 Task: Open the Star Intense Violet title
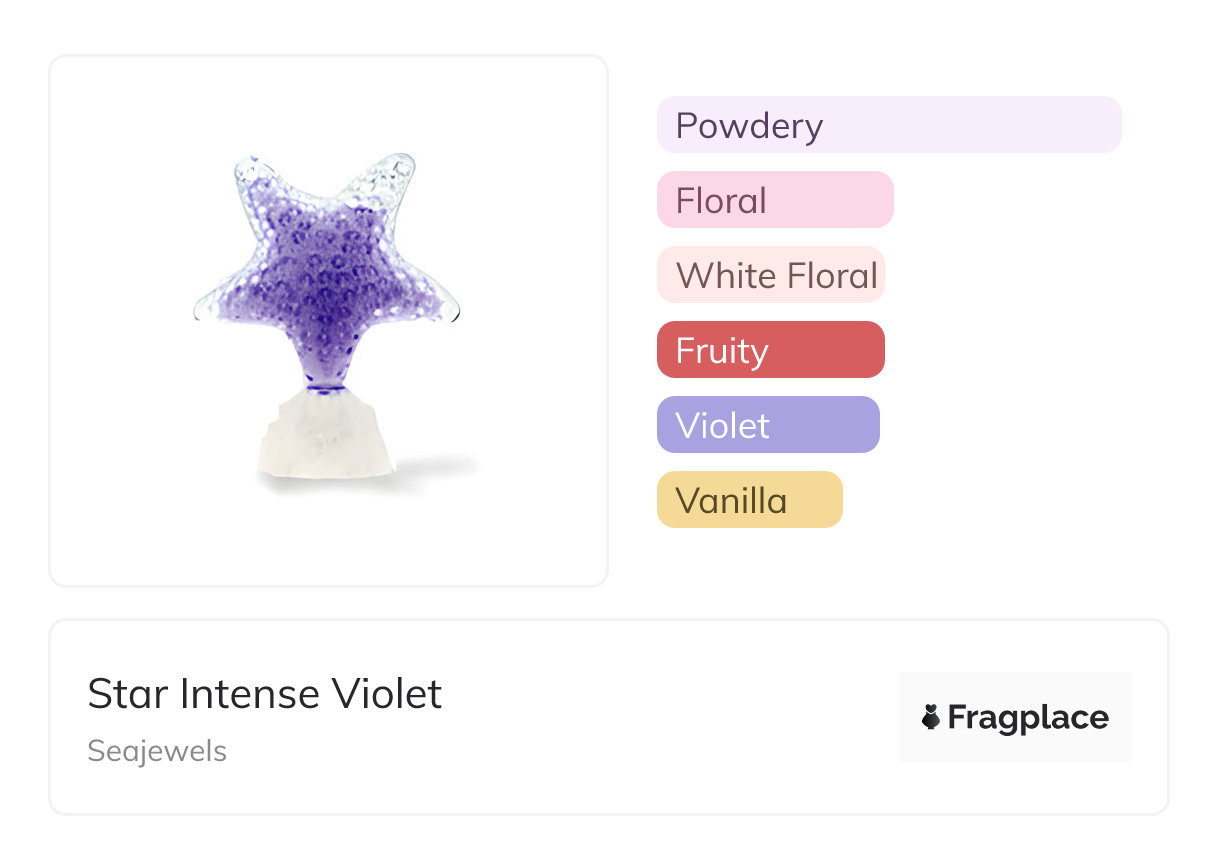pos(265,694)
